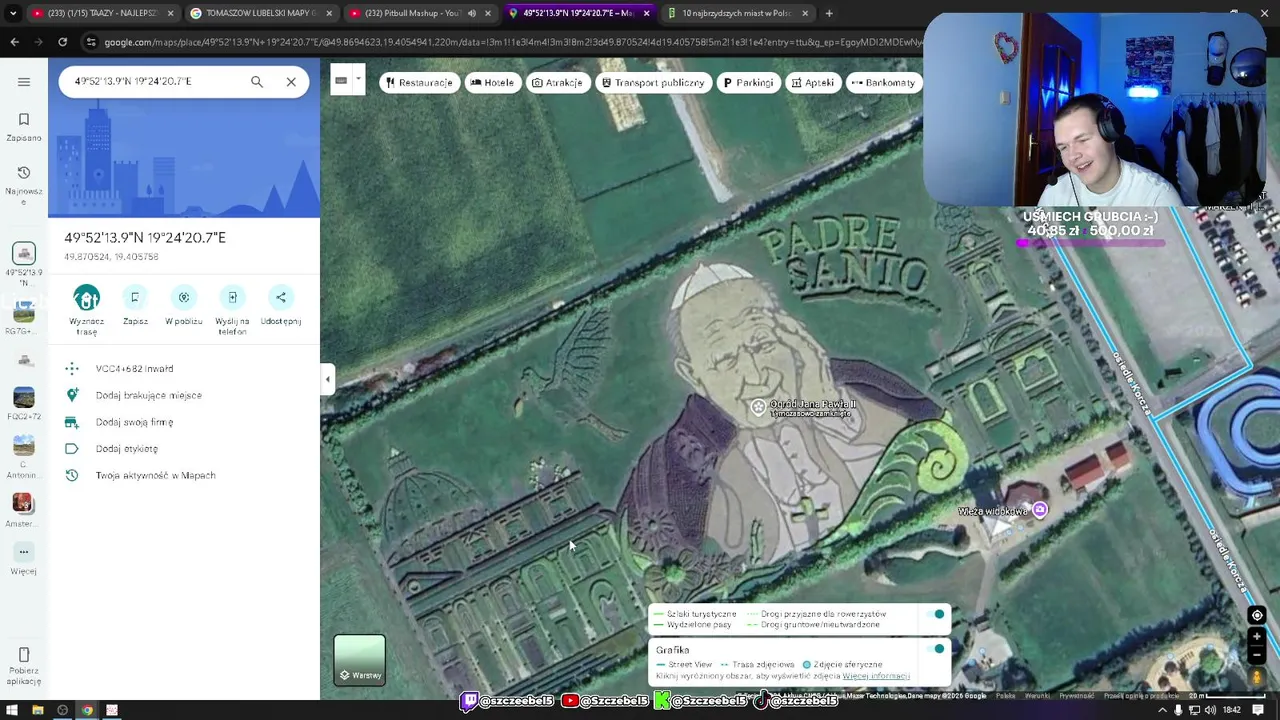Click the Ogród Jana Pawła II marker

[759, 407]
